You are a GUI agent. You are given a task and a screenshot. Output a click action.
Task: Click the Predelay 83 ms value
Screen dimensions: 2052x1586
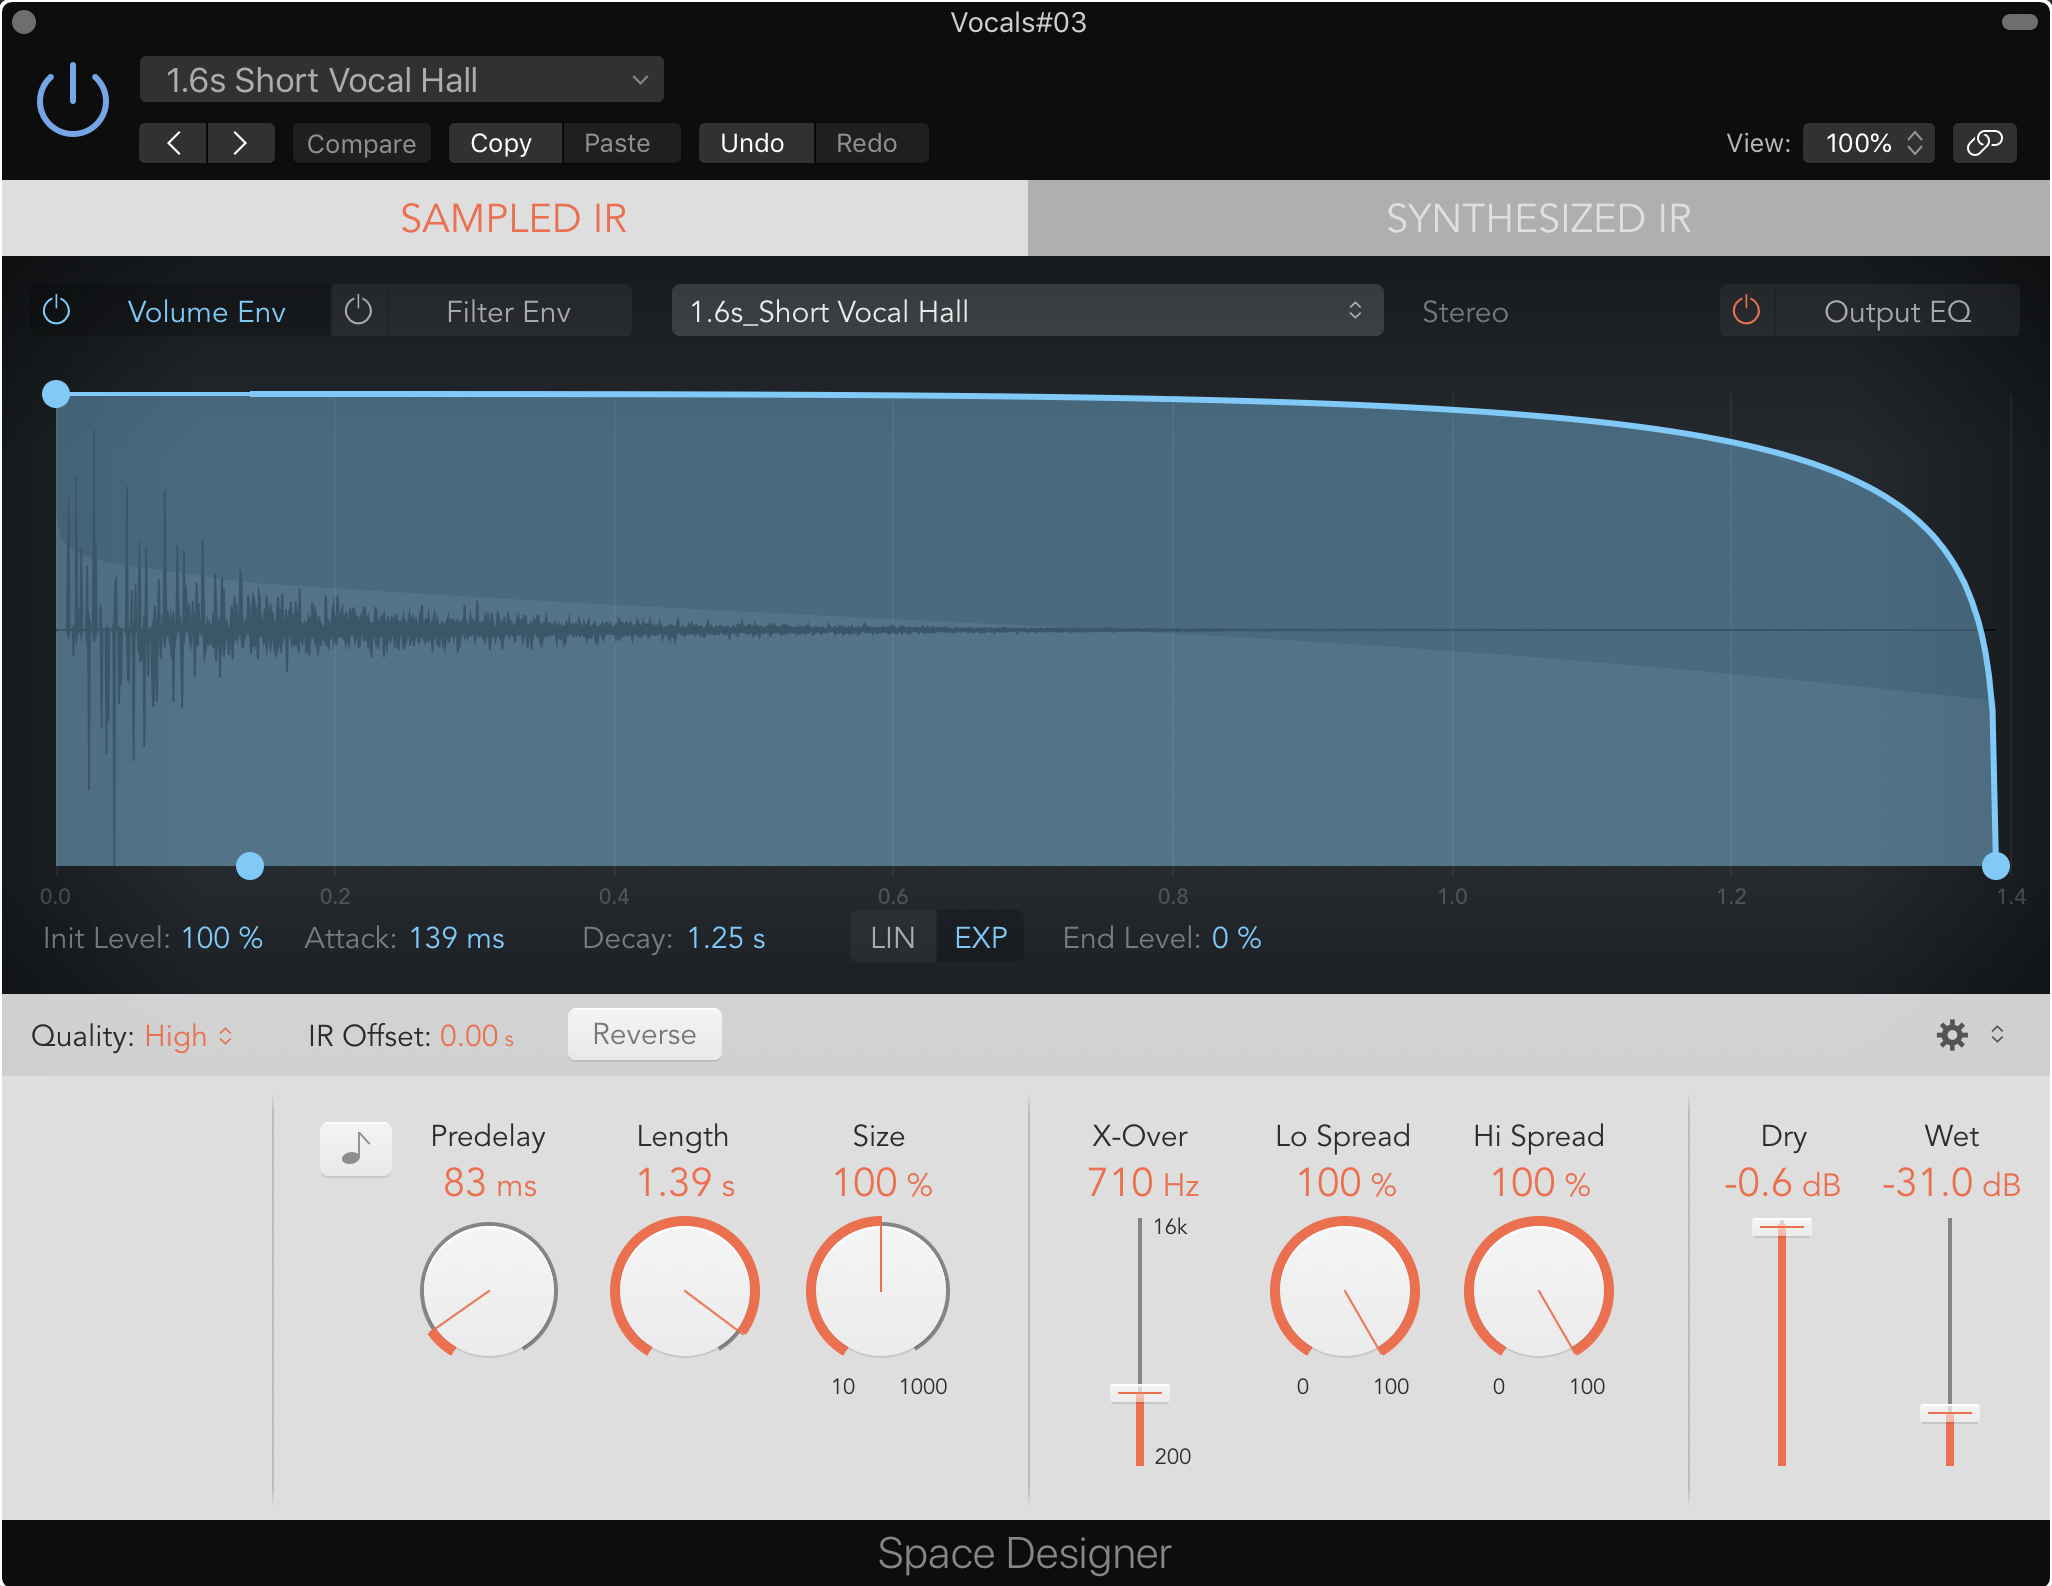coord(490,1184)
